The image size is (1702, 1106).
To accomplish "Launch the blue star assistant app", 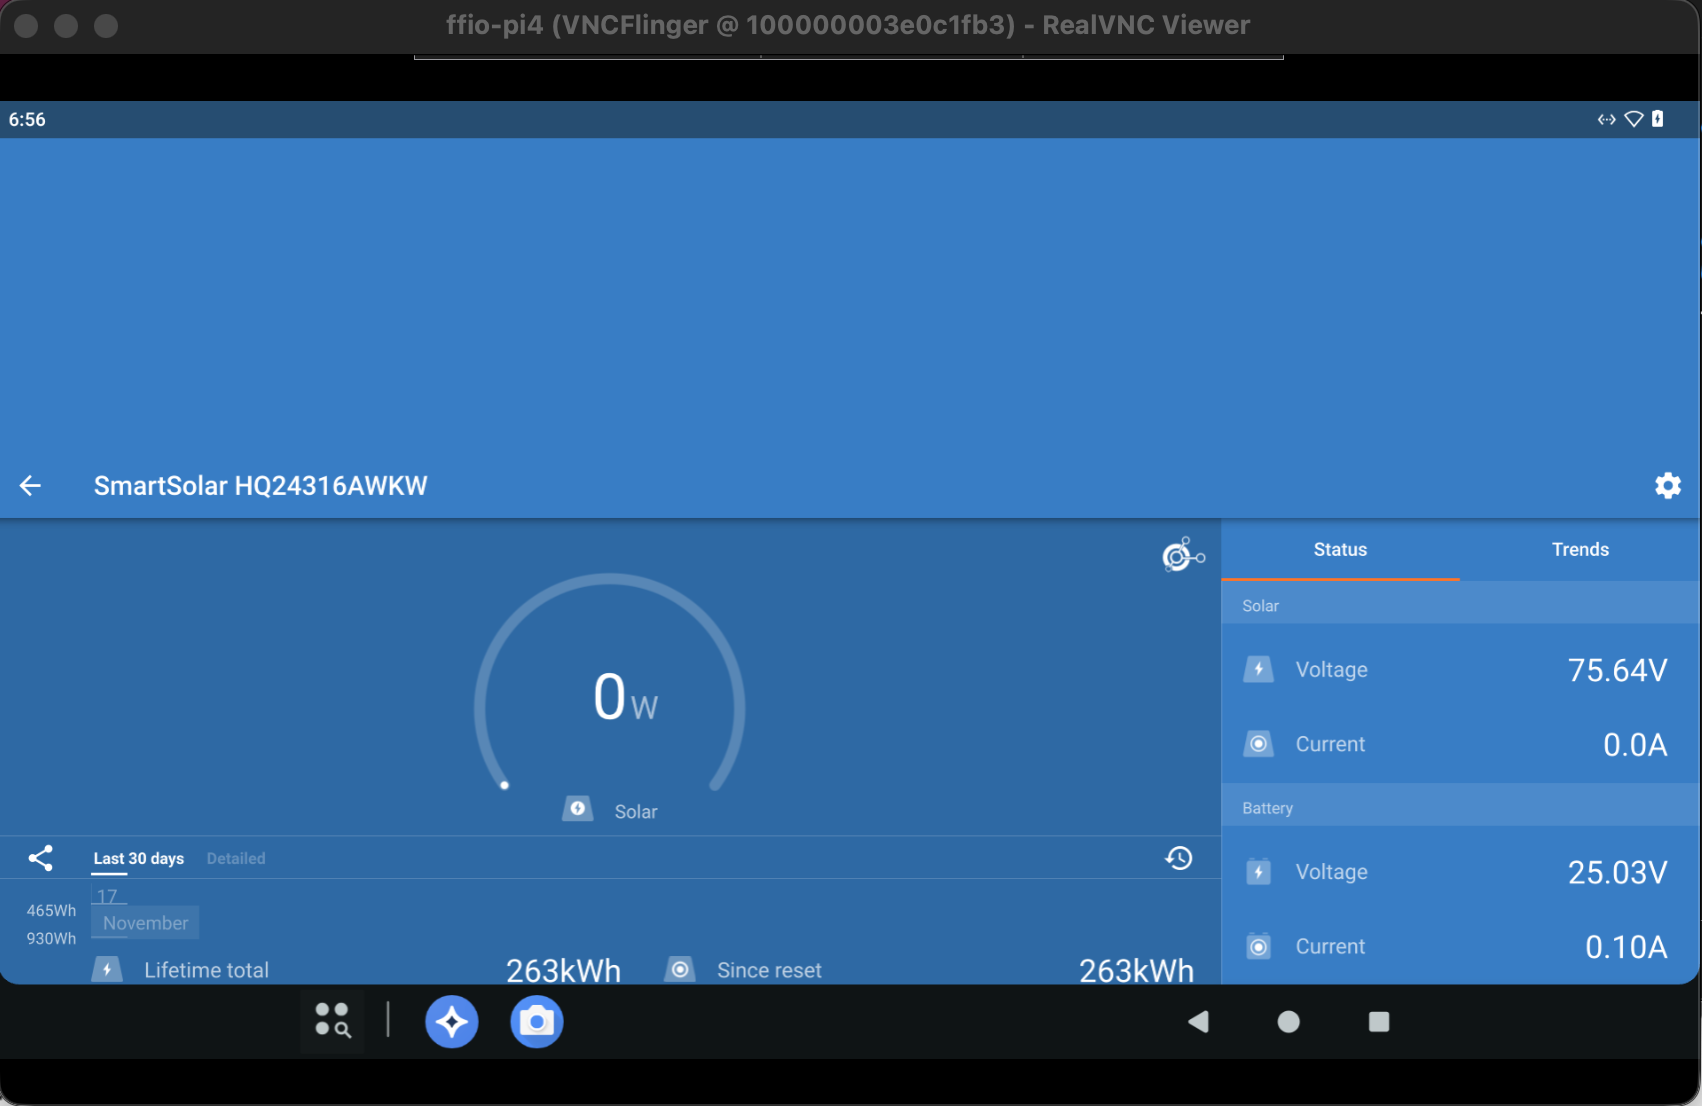I will (452, 1021).
